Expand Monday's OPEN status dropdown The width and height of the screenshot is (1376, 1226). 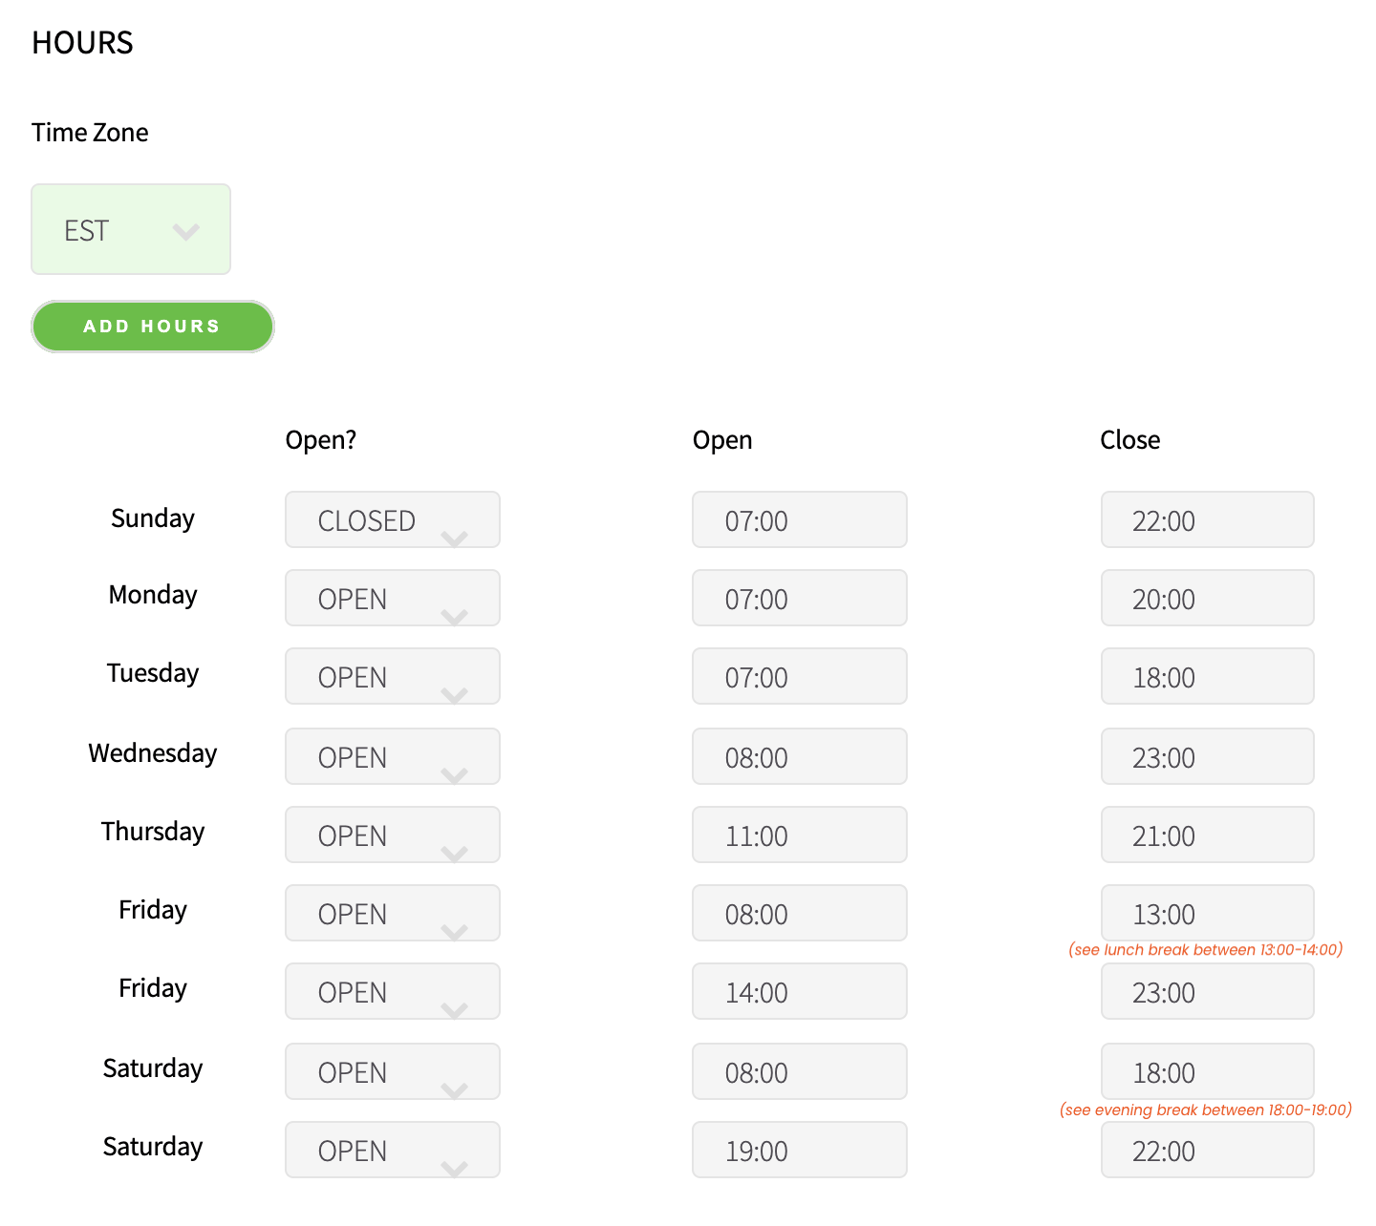click(x=392, y=598)
